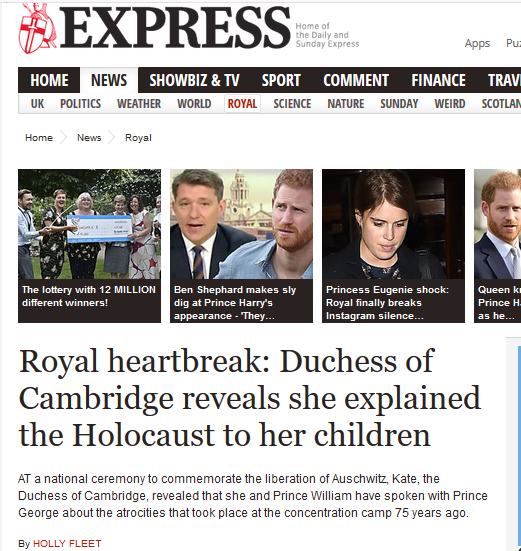Open the WORLD subsection
Screen dimensions: 521x551
[x=194, y=104]
